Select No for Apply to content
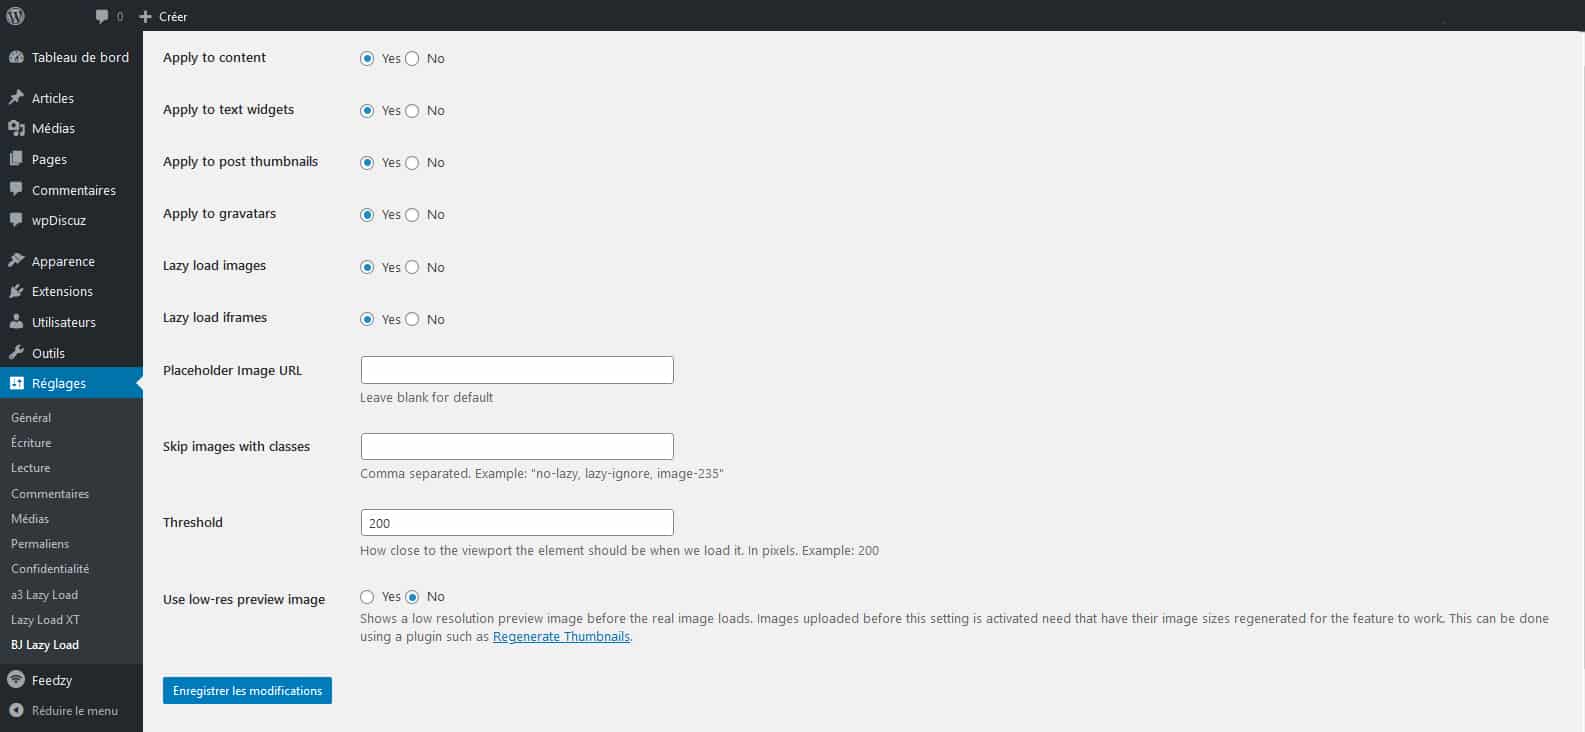The width and height of the screenshot is (1585, 732). pos(412,59)
